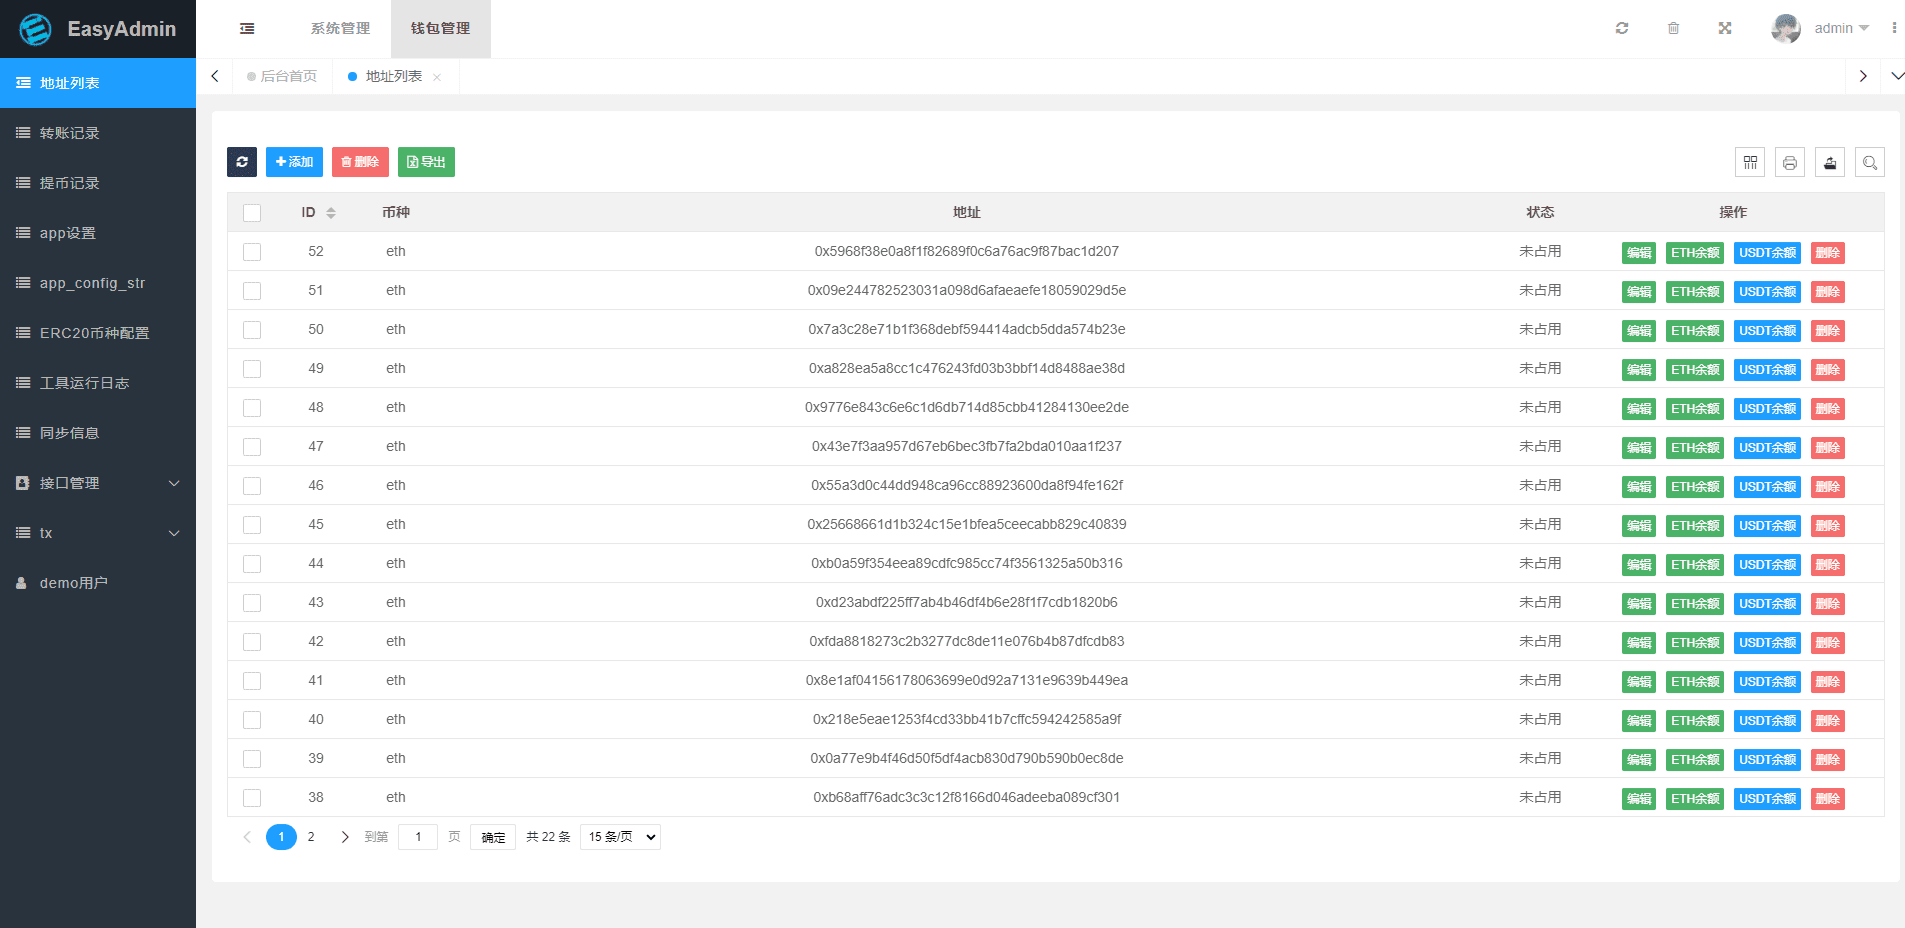Click USDT余额 for row ID 50
1905x928 pixels.
tap(1767, 331)
